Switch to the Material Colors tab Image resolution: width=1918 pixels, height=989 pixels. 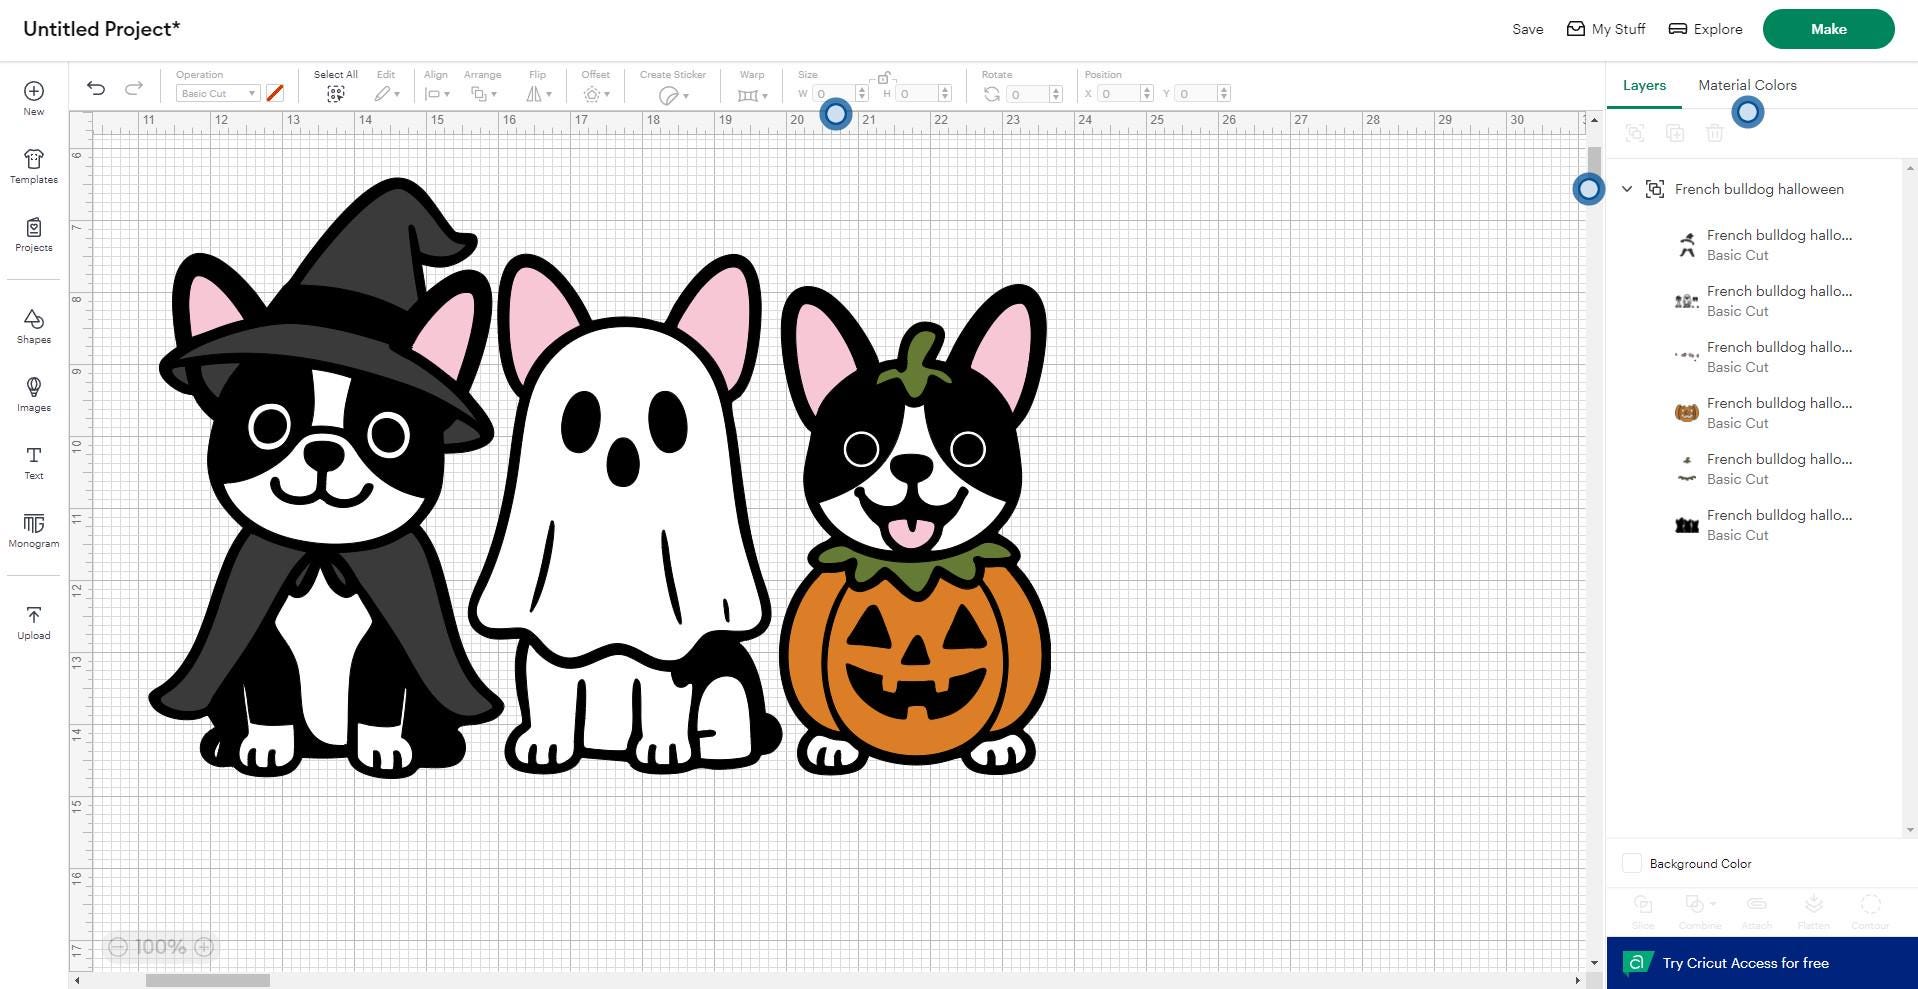coord(1747,85)
